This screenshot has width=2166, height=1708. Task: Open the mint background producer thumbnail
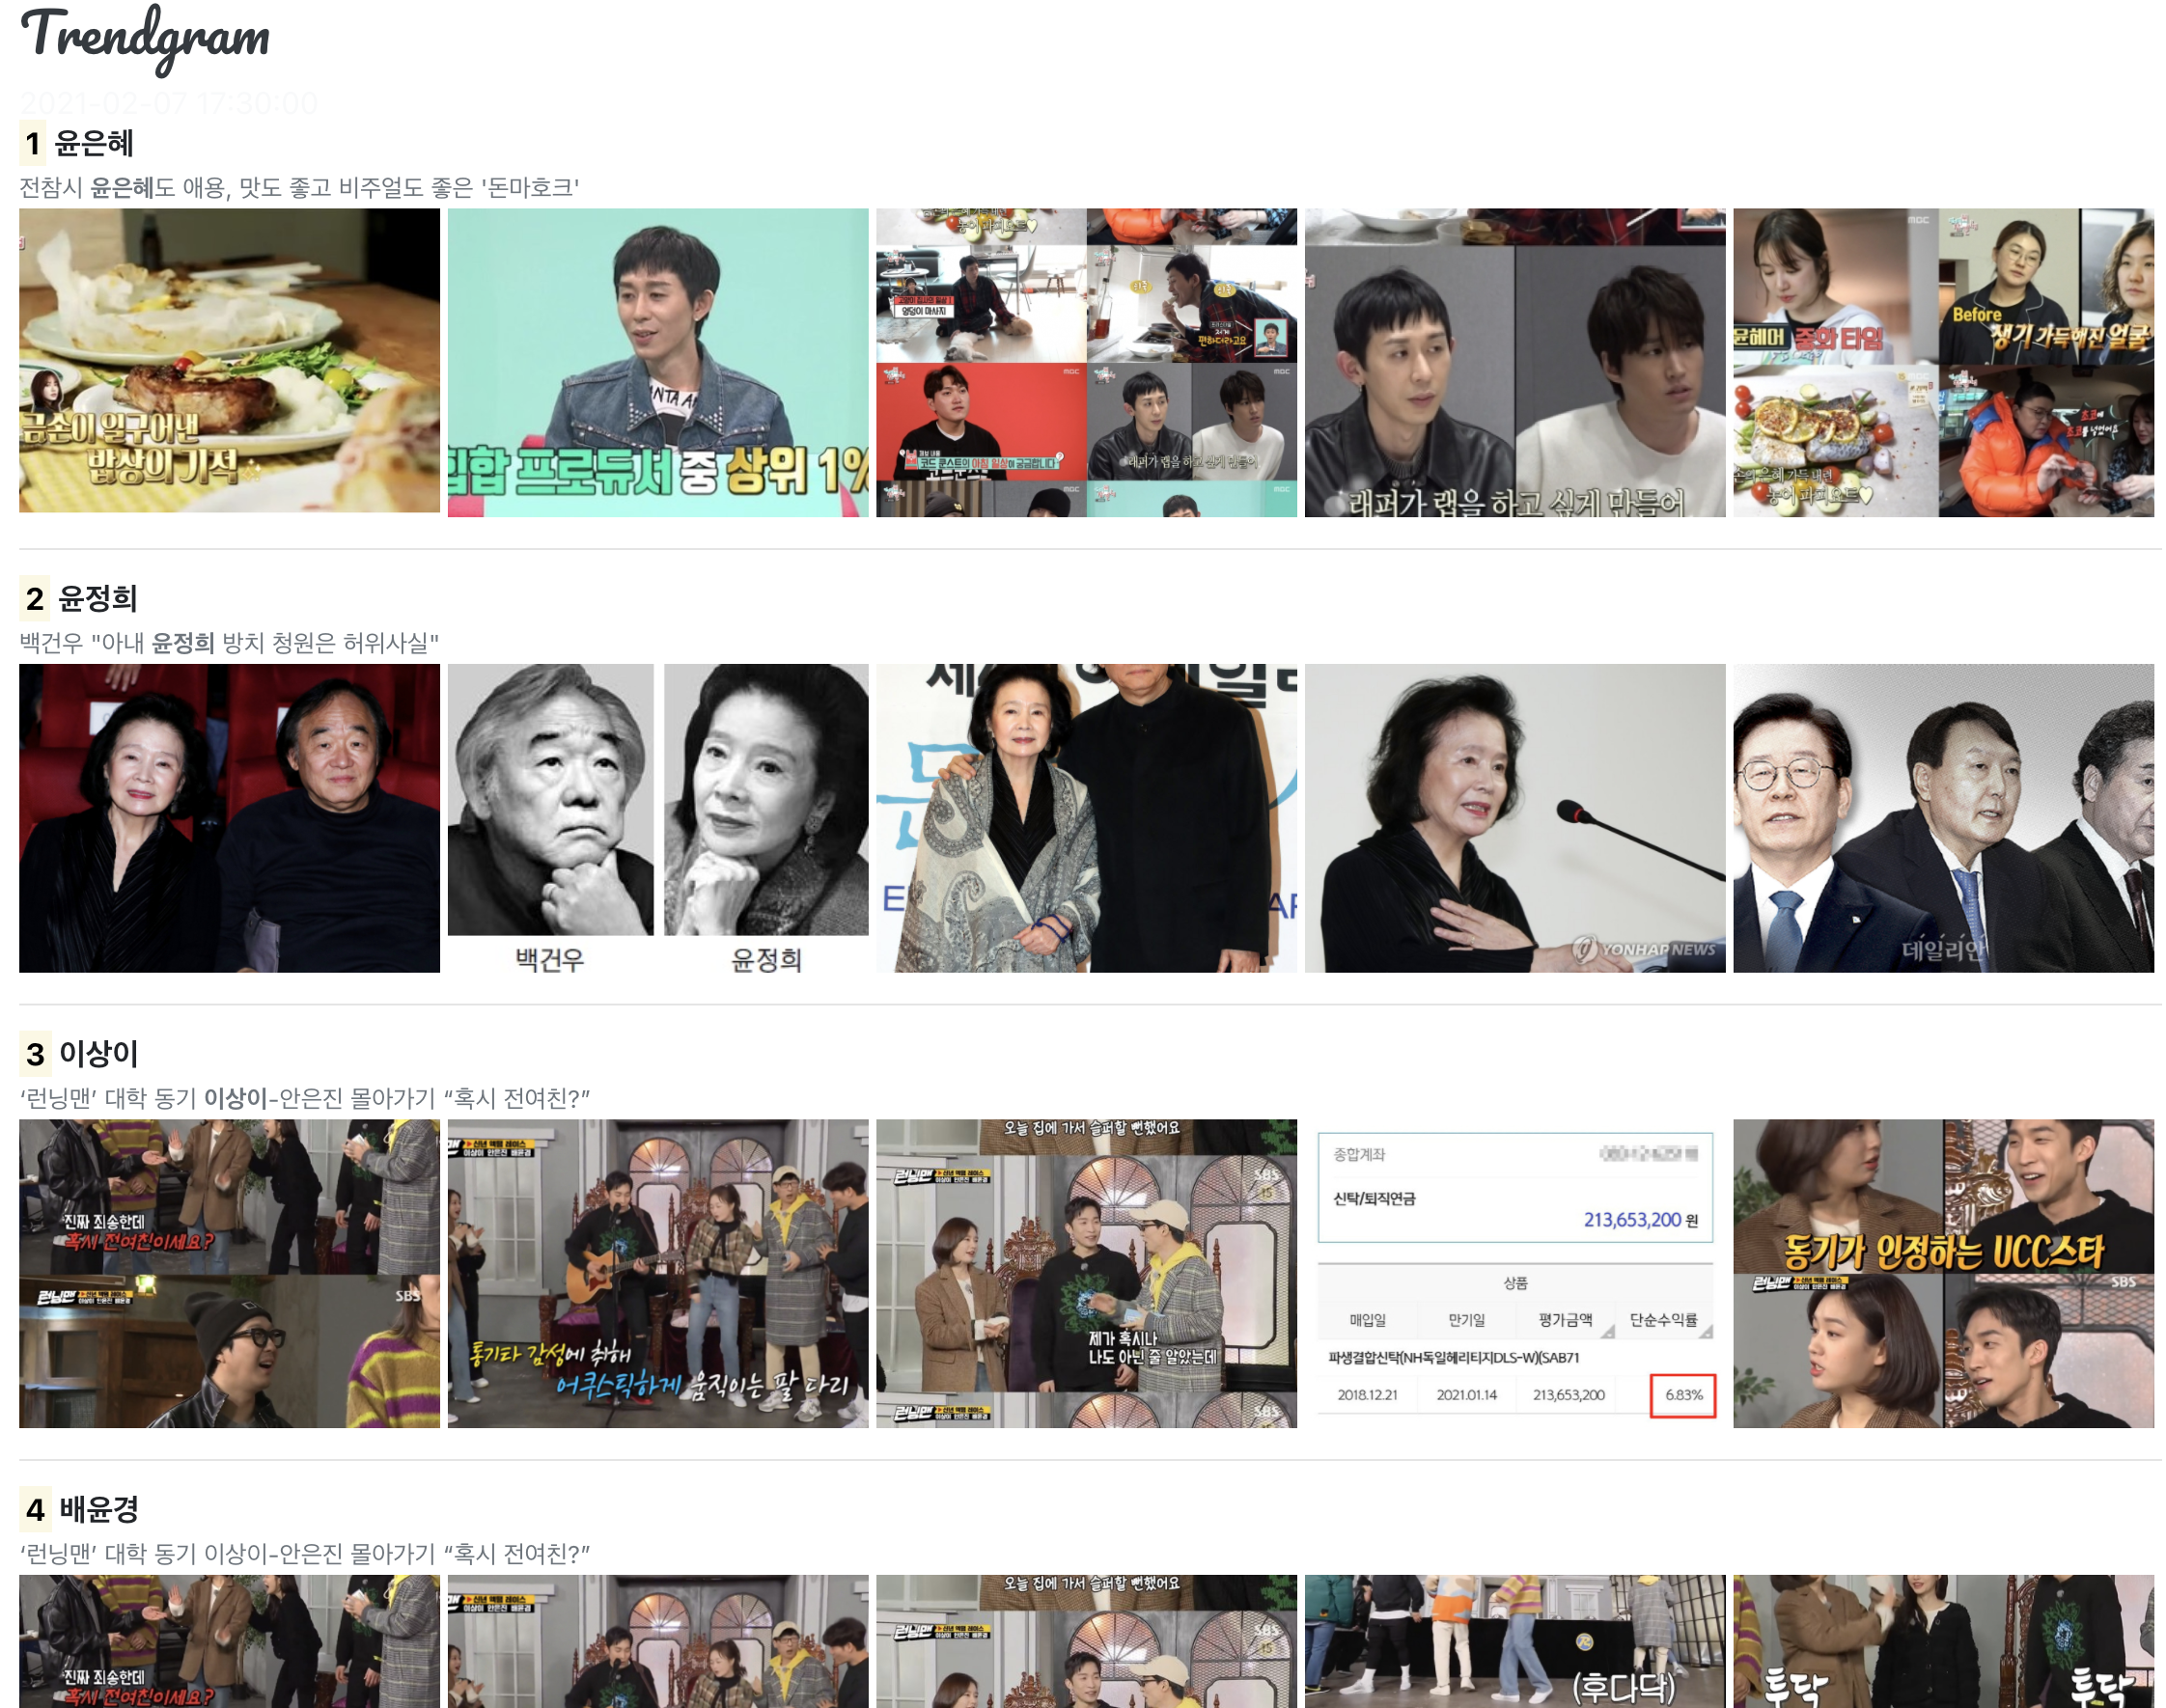(x=657, y=362)
